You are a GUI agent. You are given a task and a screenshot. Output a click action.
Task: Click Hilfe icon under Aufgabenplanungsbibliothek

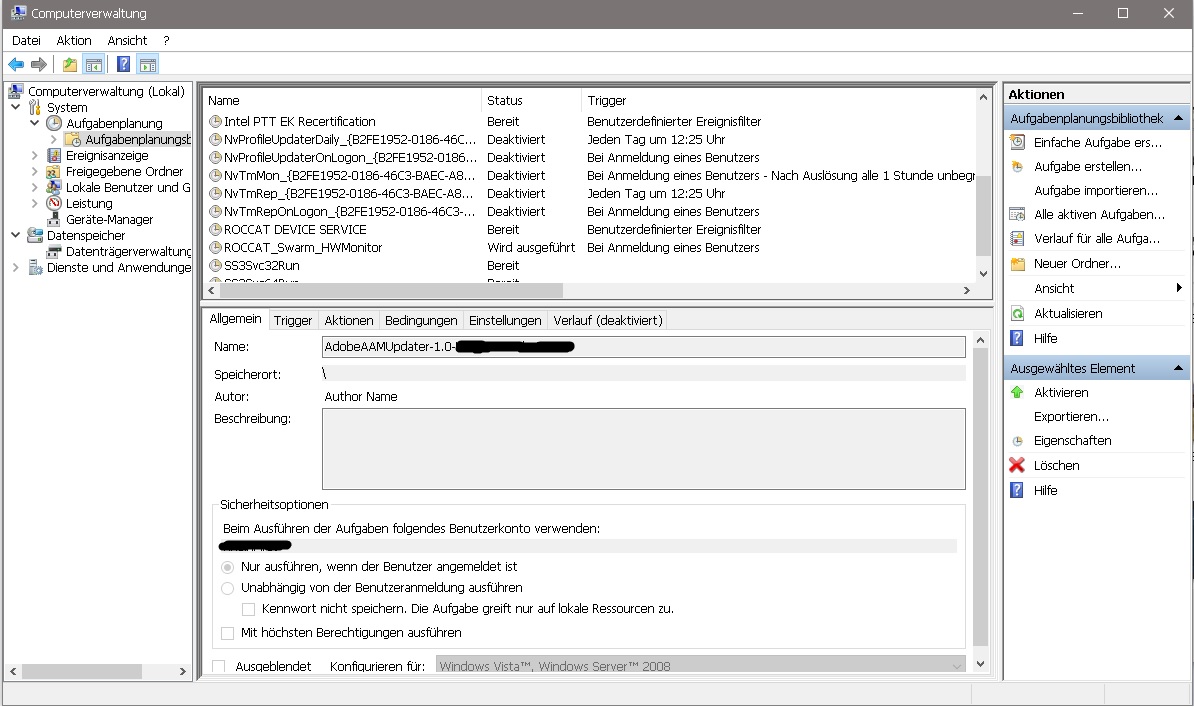point(1017,338)
